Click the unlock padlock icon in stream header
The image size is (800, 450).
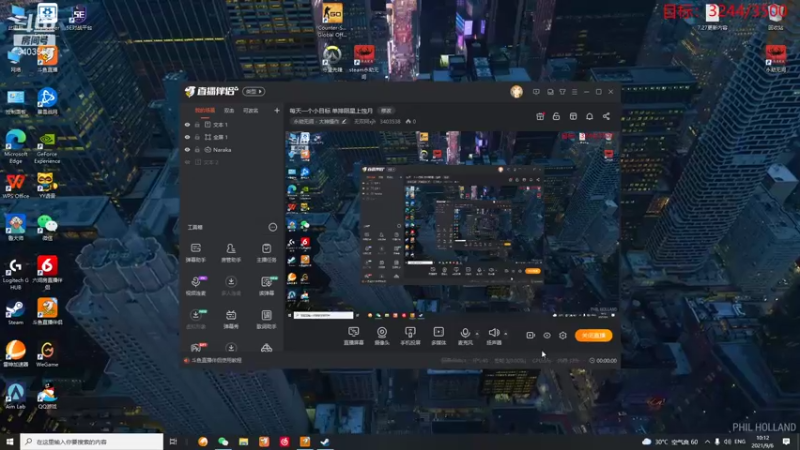point(556,116)
